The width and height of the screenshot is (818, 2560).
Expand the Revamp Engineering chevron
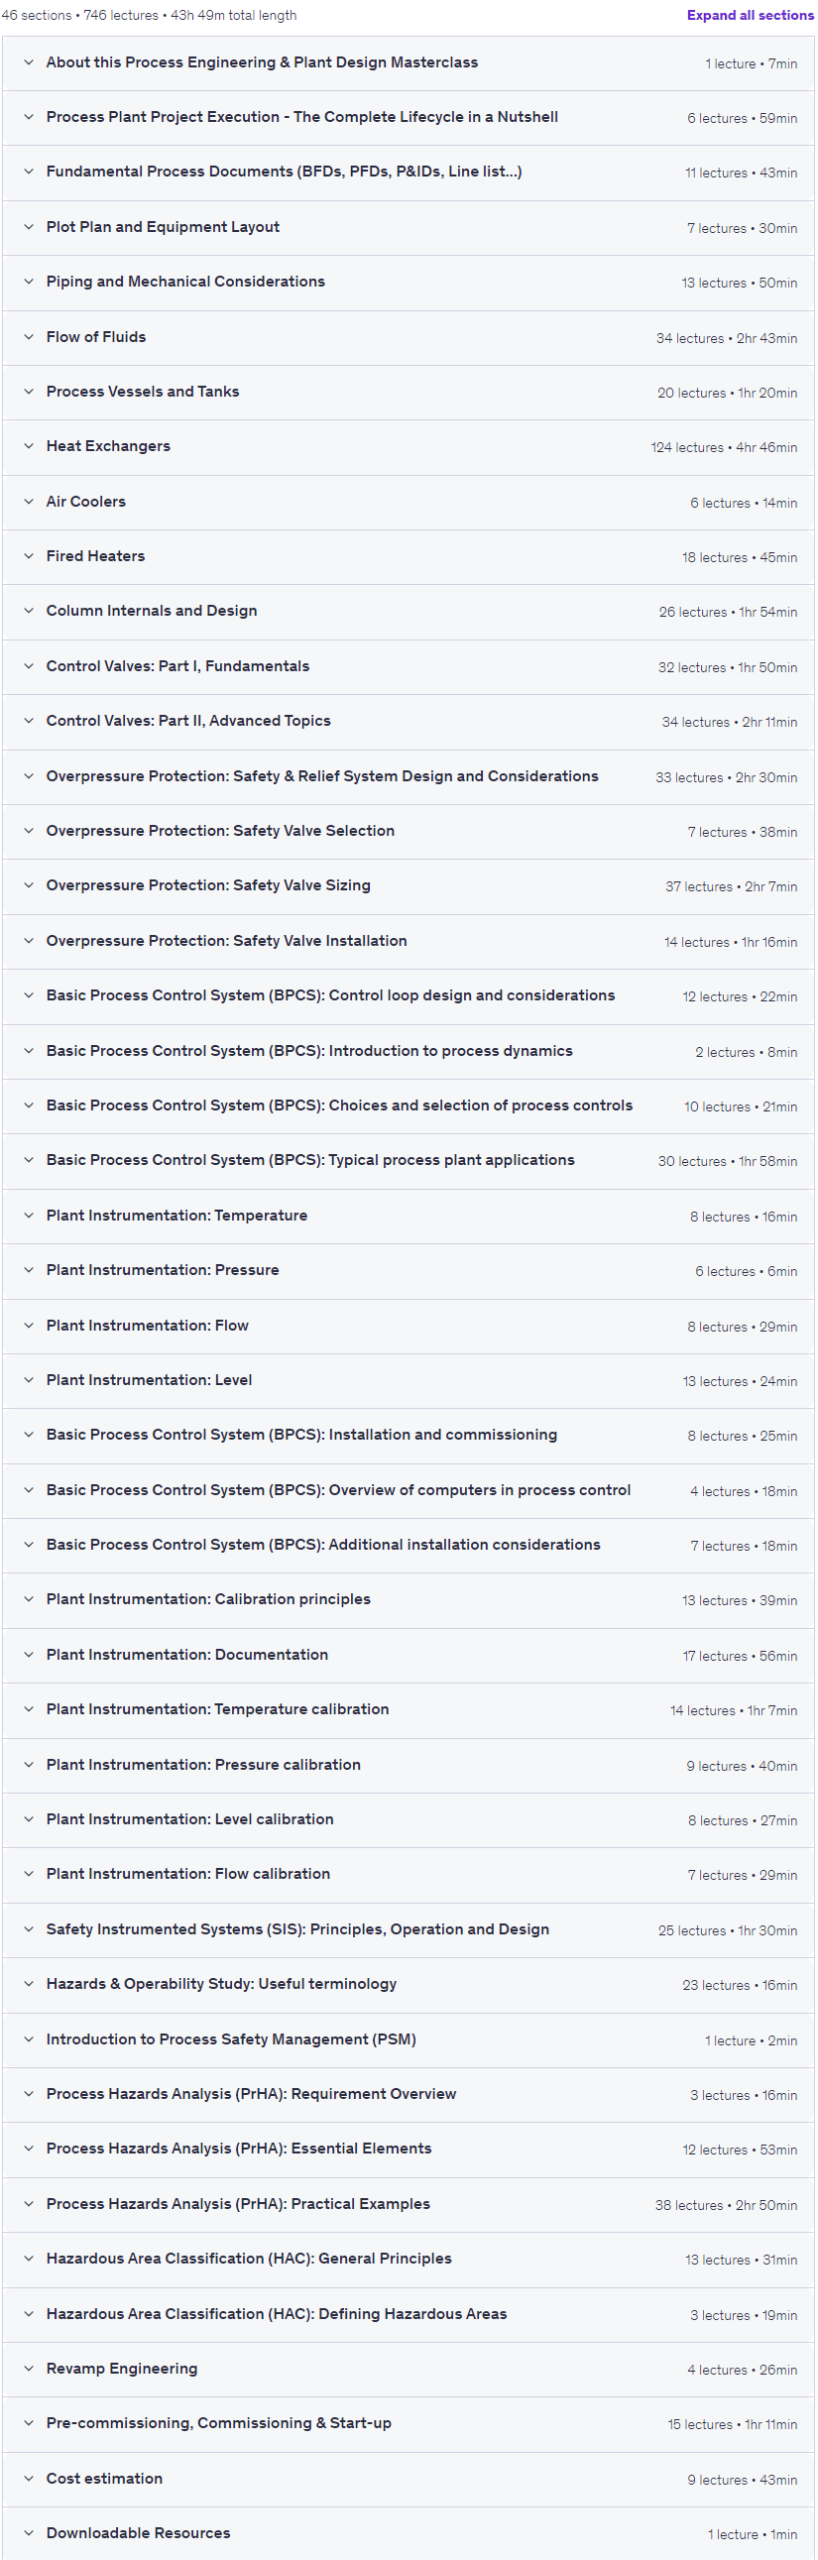point(28,2368)
